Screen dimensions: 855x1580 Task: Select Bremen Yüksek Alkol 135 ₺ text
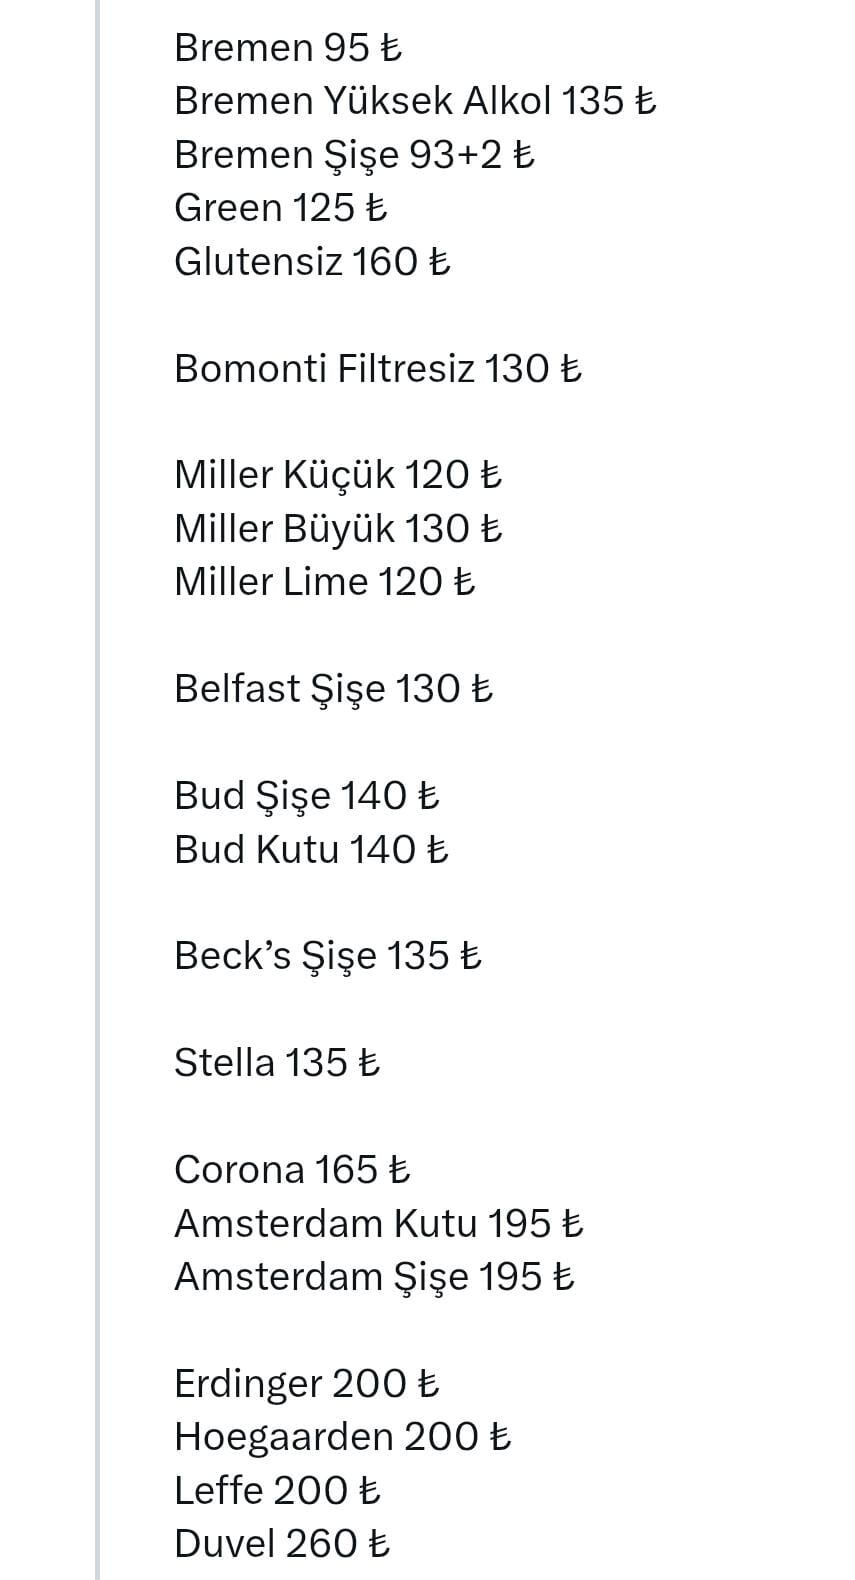pos(415,101)
